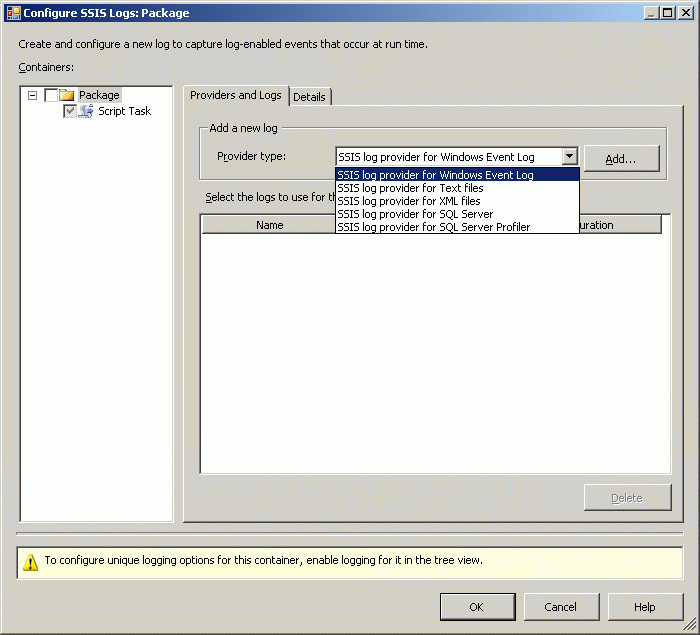Switch to the Details tab
Screen dimensions: 700x635
309,97
